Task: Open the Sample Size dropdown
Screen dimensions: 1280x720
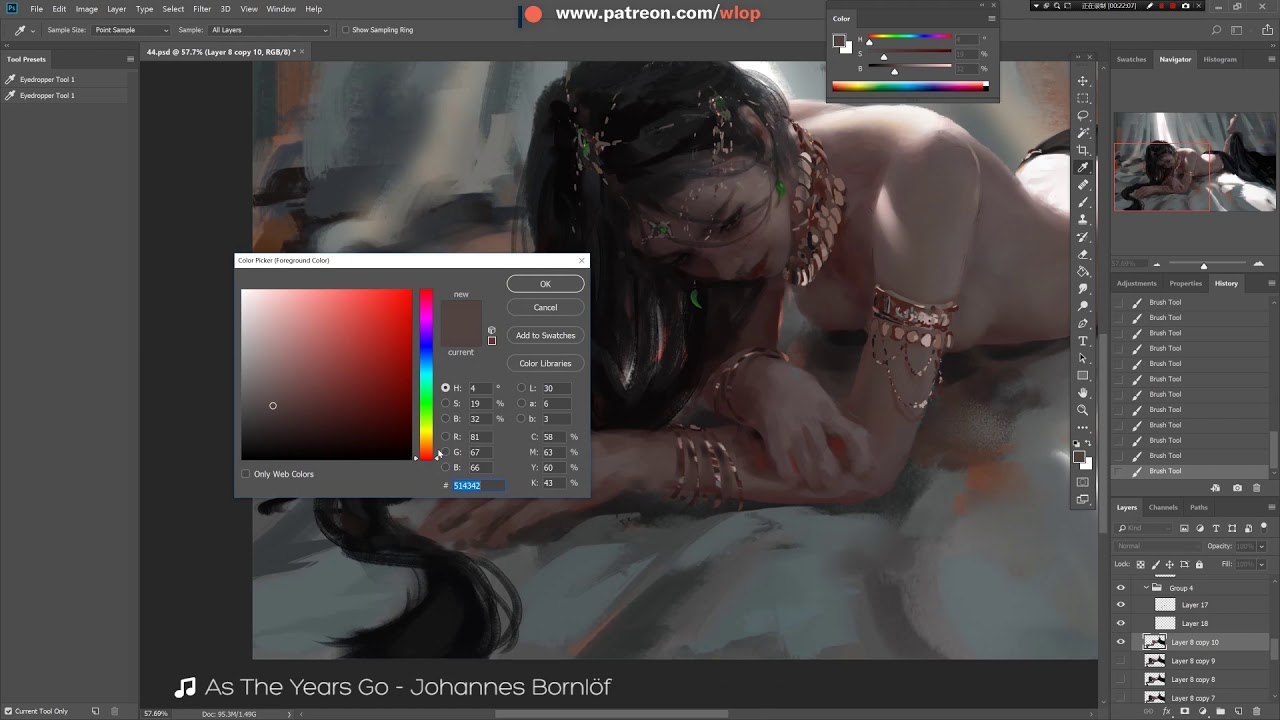Action: [131, 30]
